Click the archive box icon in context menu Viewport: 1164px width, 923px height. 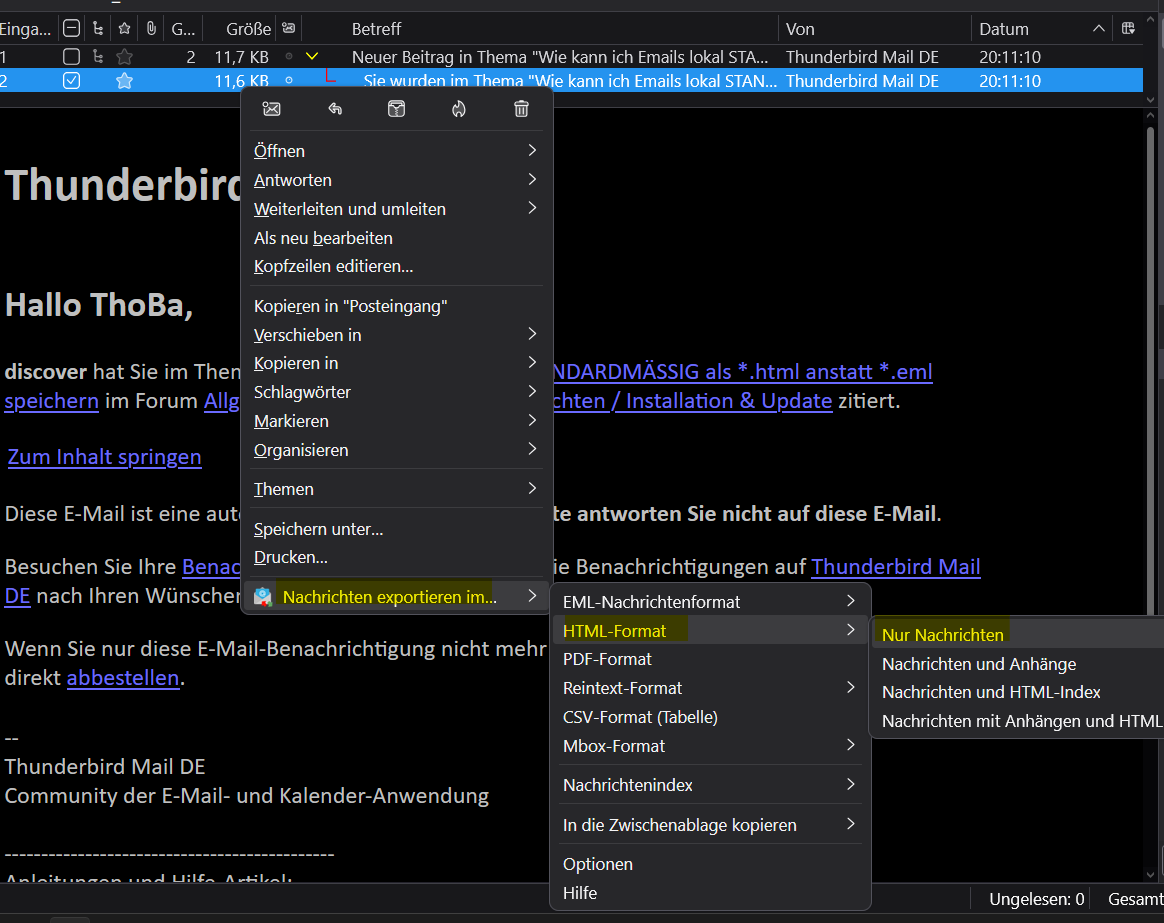point(396,109)
